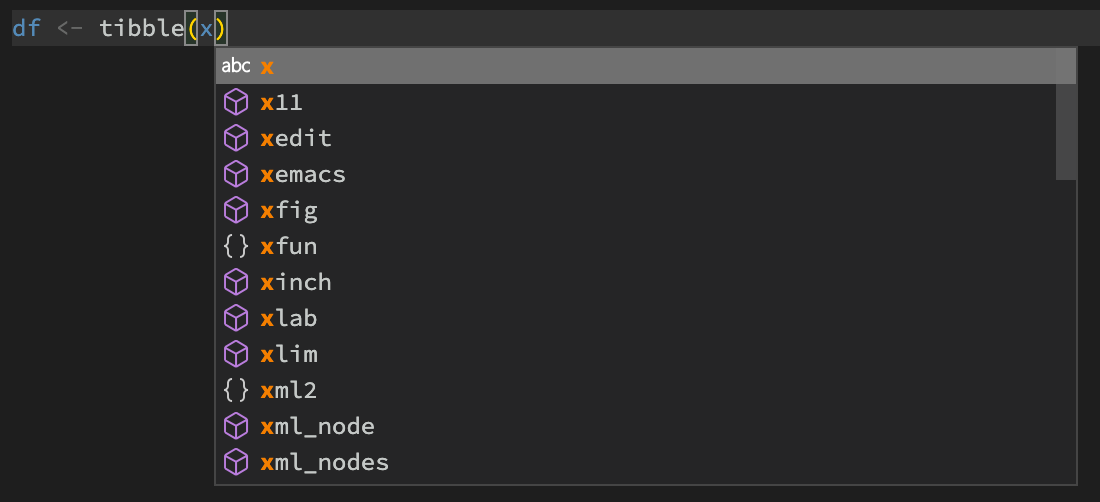Click the abc text icon beside x
Screen dimensions: 1100x502
click(x=236, y=66)
